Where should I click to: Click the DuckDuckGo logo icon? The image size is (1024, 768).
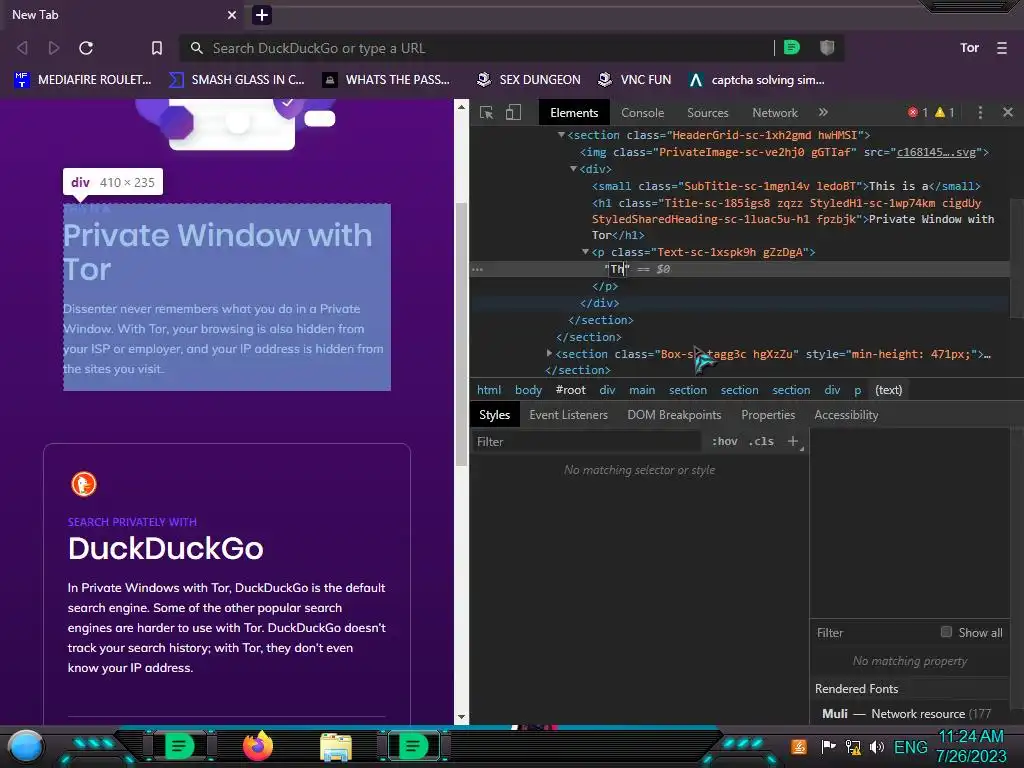pyautogui.click(x=84, y=484)
